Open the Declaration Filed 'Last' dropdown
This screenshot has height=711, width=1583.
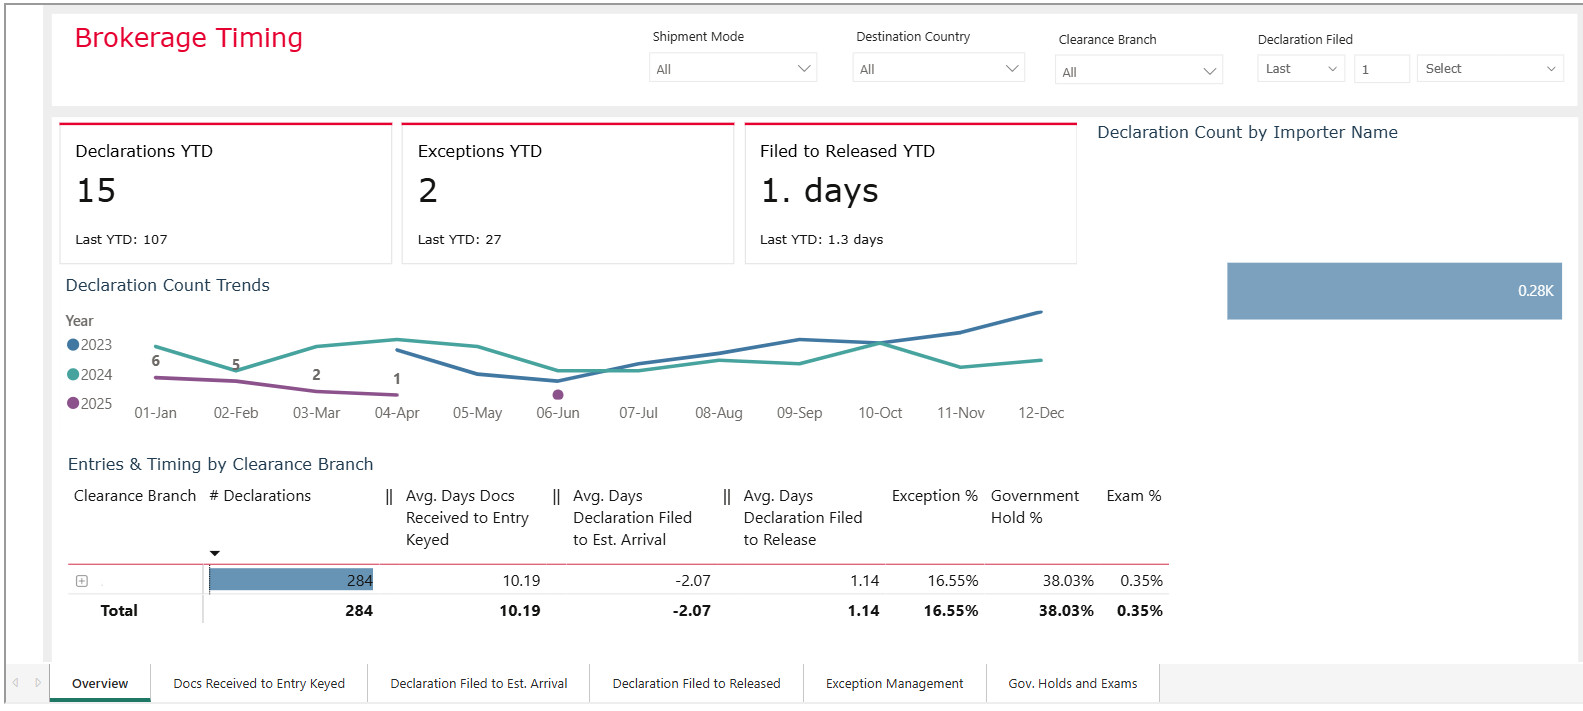click(1300, 69)
